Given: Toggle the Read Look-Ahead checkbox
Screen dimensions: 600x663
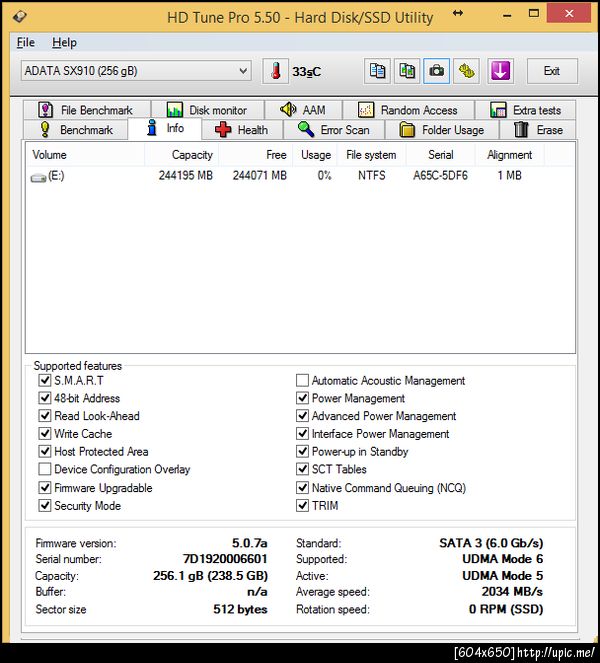Looking at the screenshot, I should tap(45, 416).
